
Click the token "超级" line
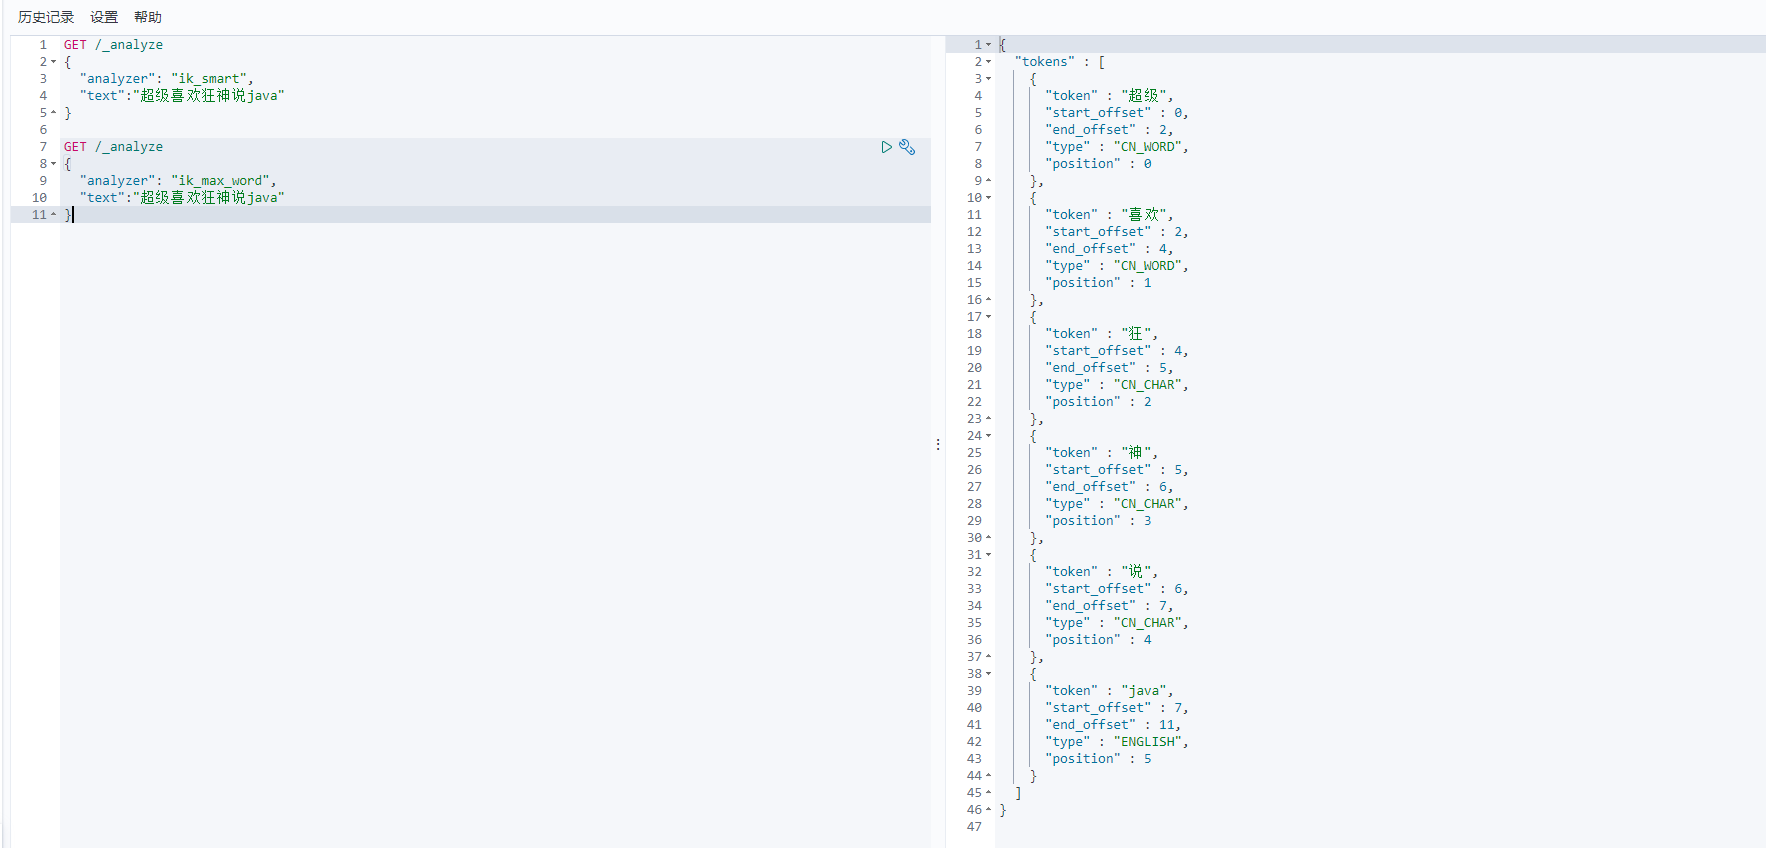coord(1109,96)
